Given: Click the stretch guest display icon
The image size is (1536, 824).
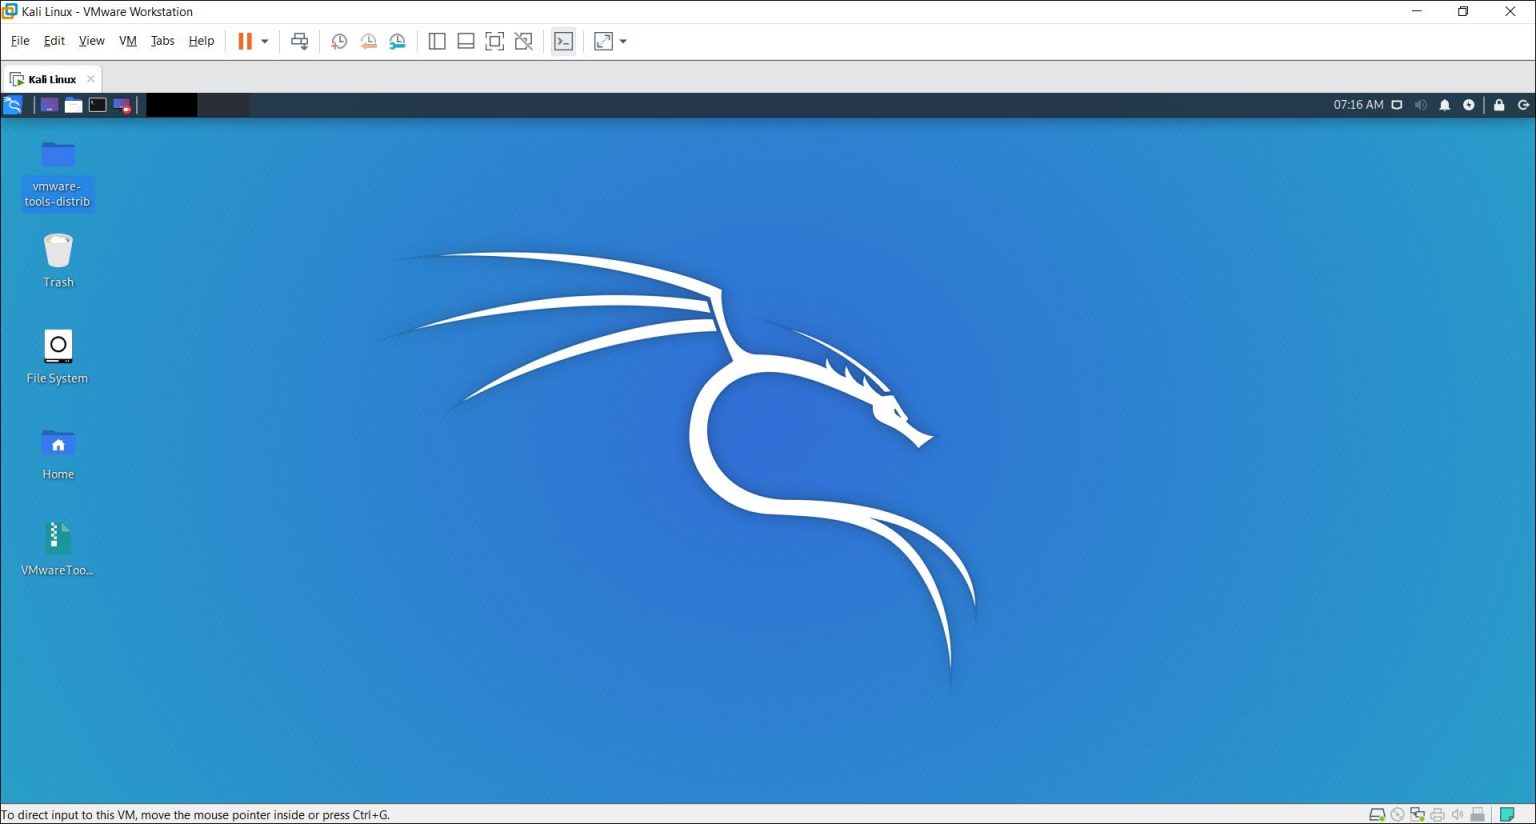Looking at the screenshot, I should [603, 41].
